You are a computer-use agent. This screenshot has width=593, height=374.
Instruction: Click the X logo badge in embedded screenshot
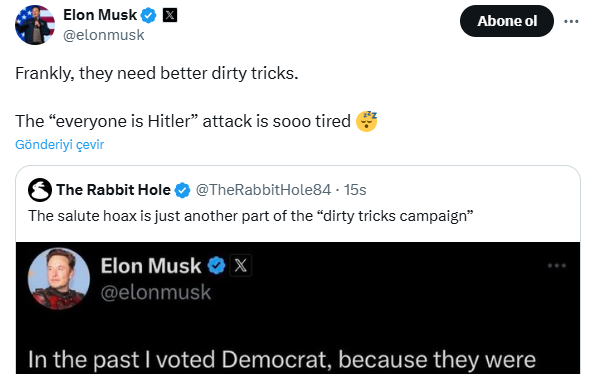[x=241, y=265]
